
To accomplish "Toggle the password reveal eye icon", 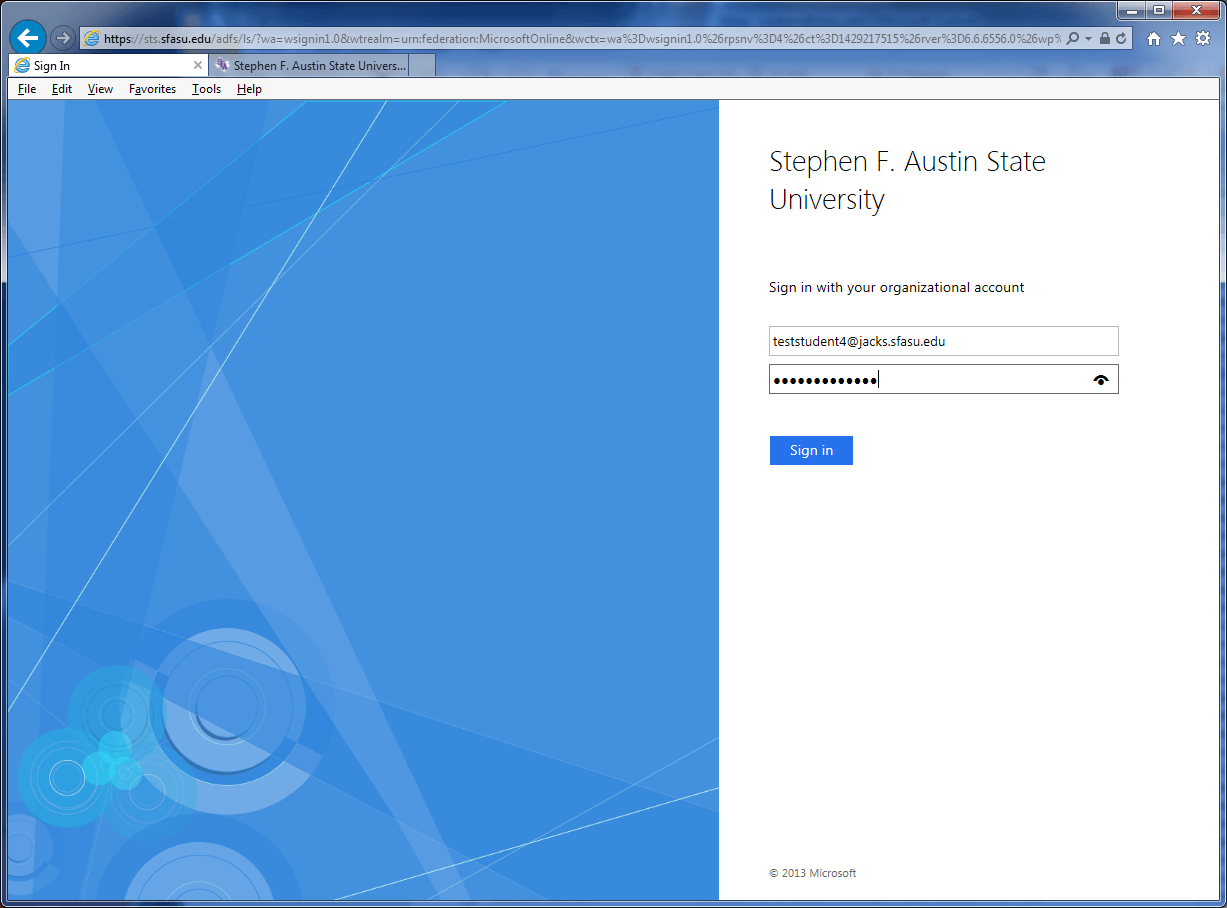I will (1101, 380).
